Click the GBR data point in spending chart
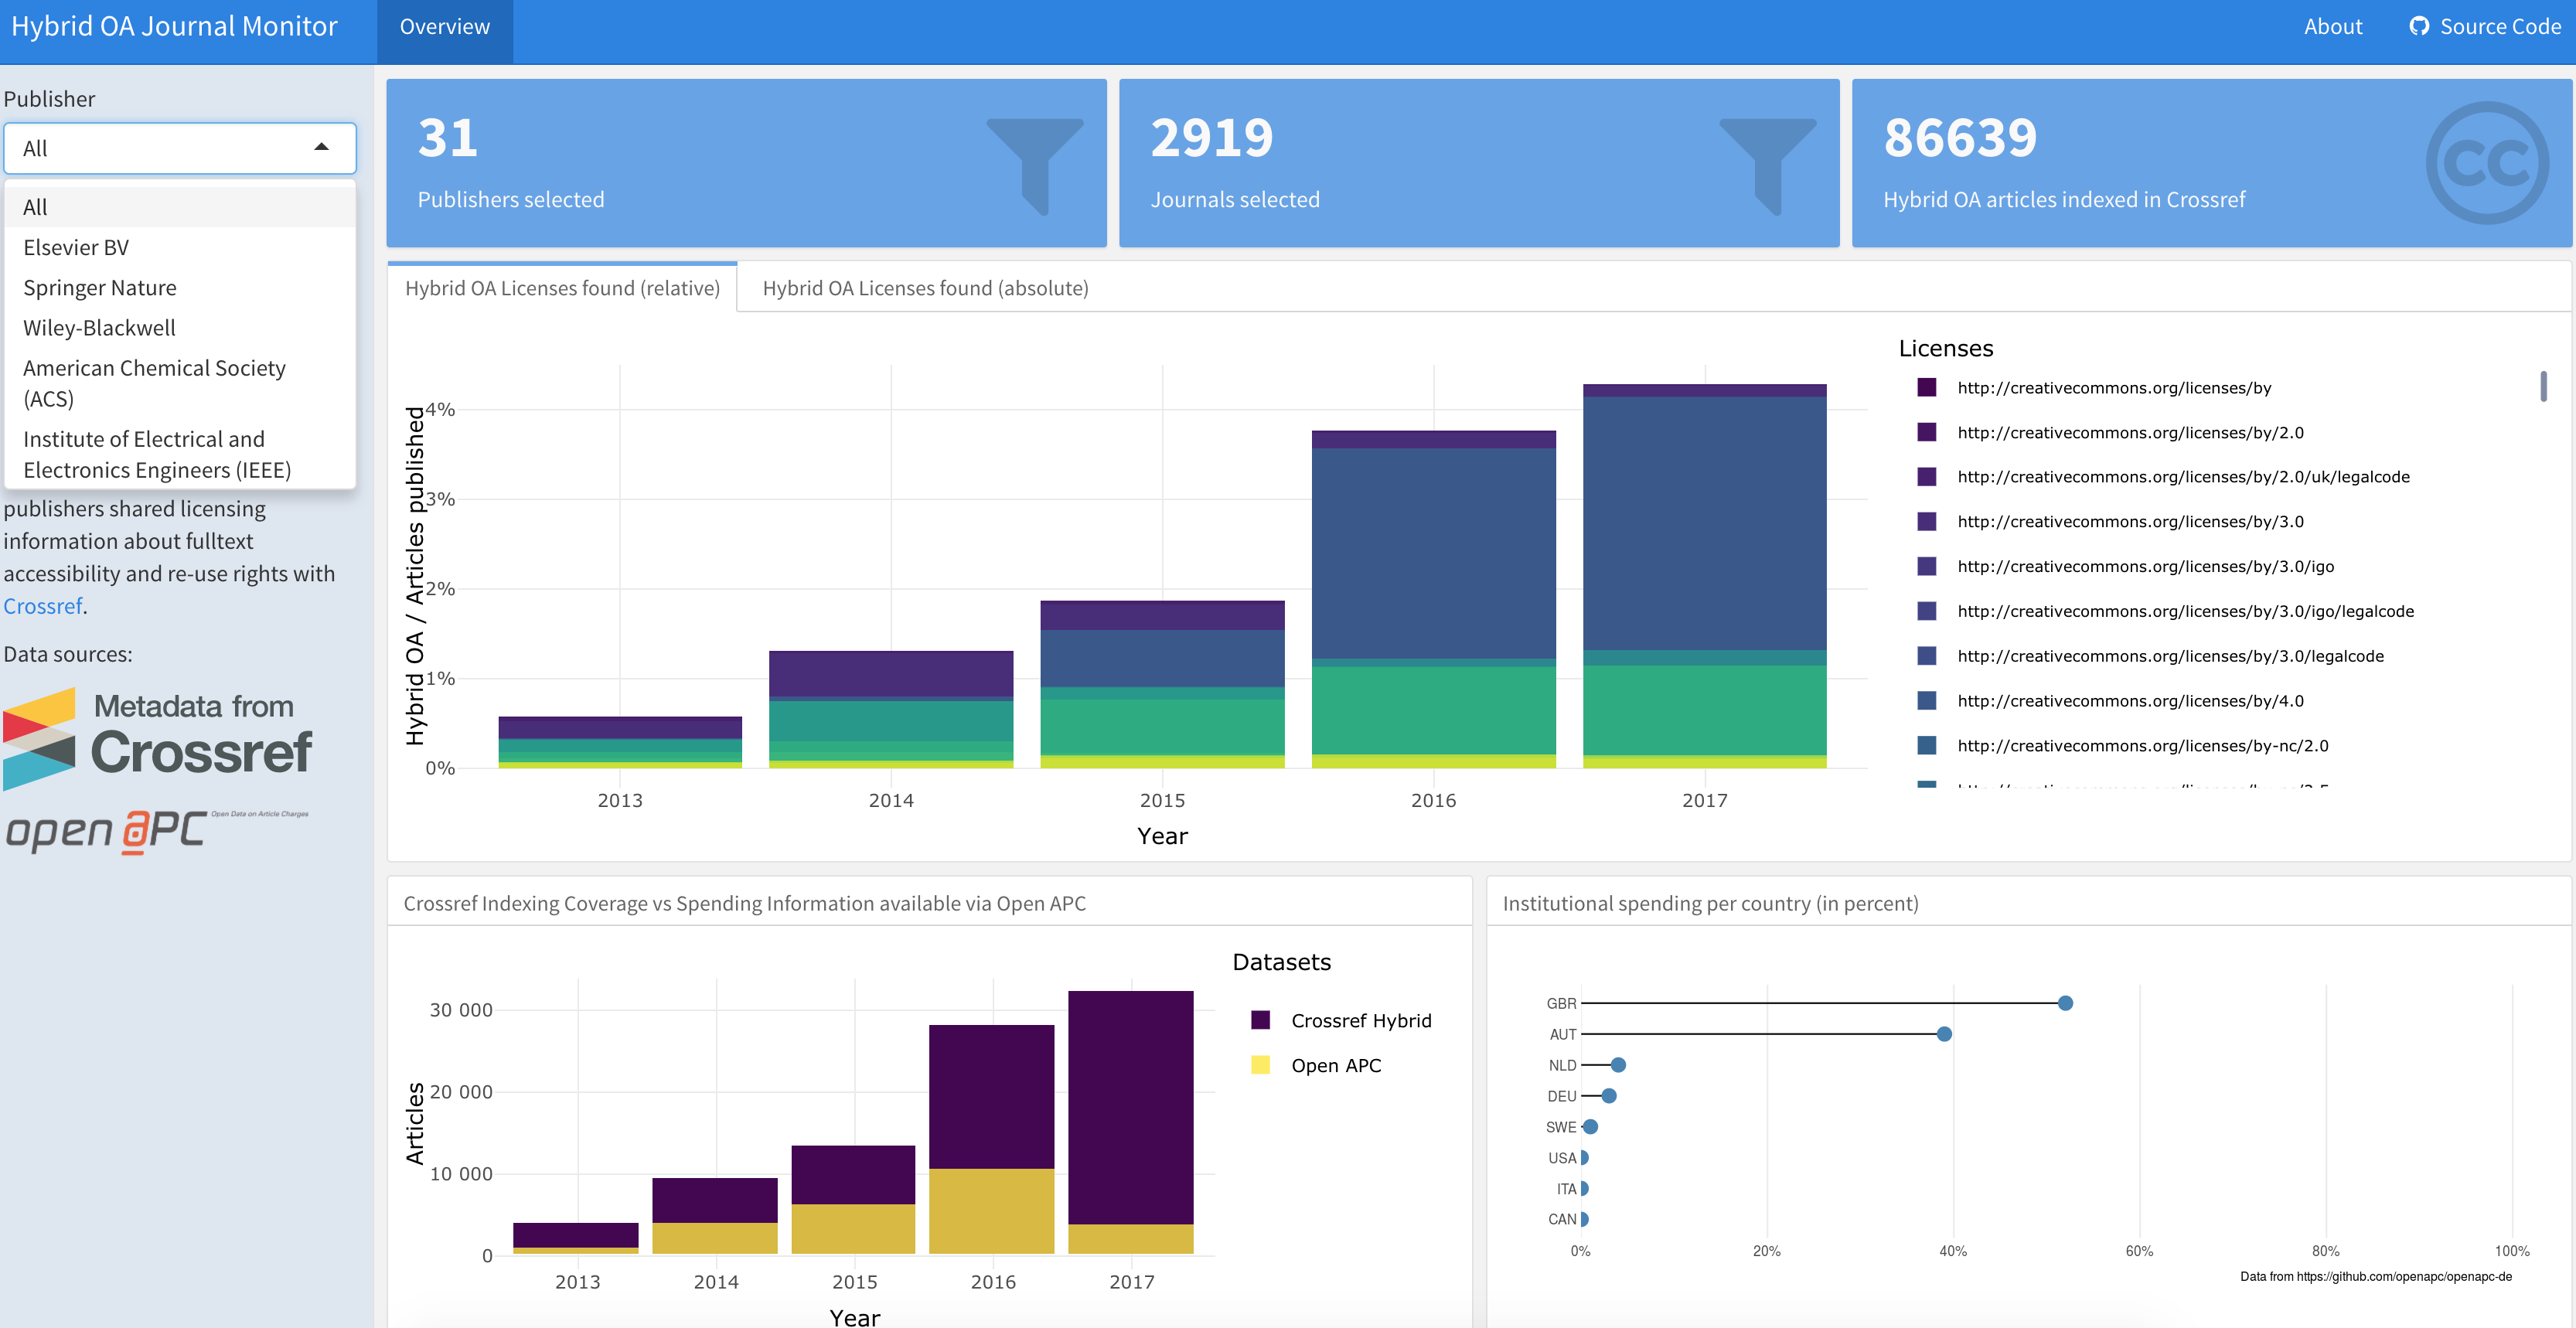 coord(2065,1003)
